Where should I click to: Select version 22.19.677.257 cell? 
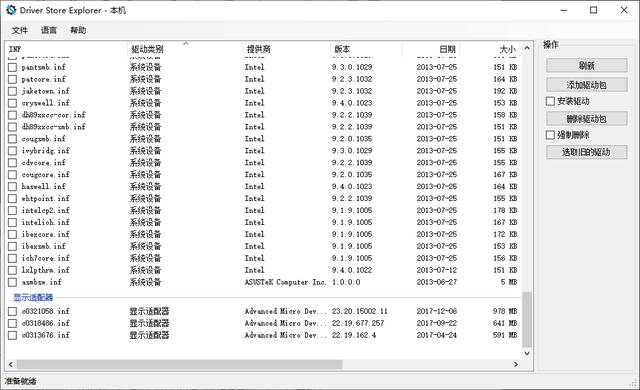[x=358, y=323]
